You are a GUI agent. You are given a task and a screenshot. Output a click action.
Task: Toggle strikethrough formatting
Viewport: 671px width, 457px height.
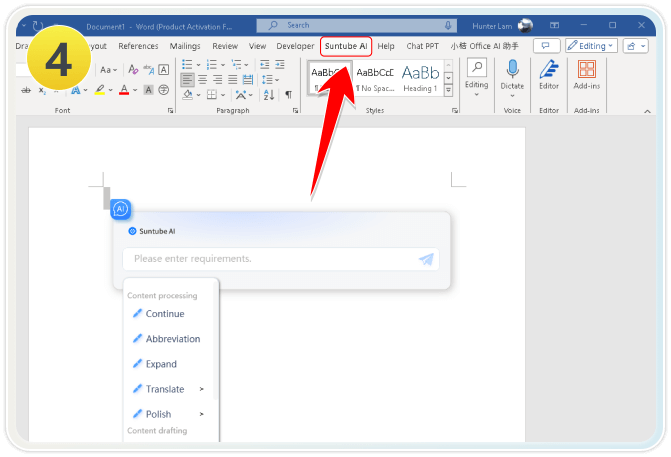click(26, 90)
